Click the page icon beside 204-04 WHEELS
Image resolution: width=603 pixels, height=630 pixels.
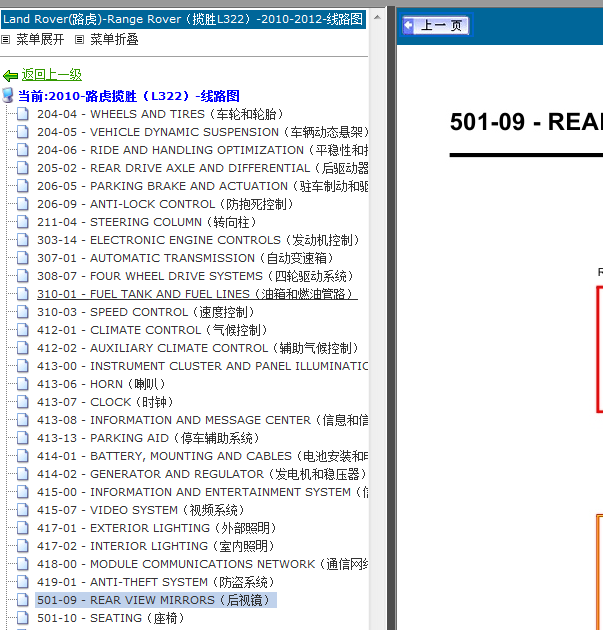pos(23,114)
